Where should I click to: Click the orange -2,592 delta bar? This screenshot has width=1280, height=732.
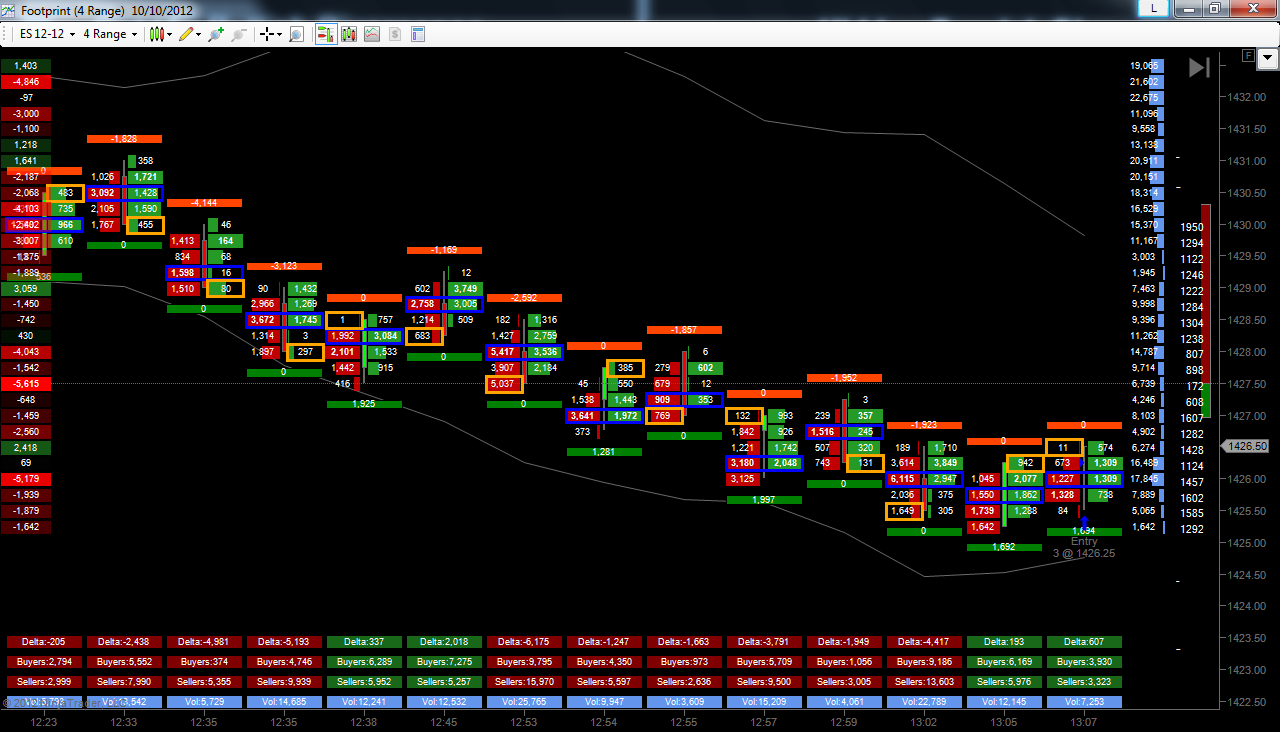click(524, 298)
